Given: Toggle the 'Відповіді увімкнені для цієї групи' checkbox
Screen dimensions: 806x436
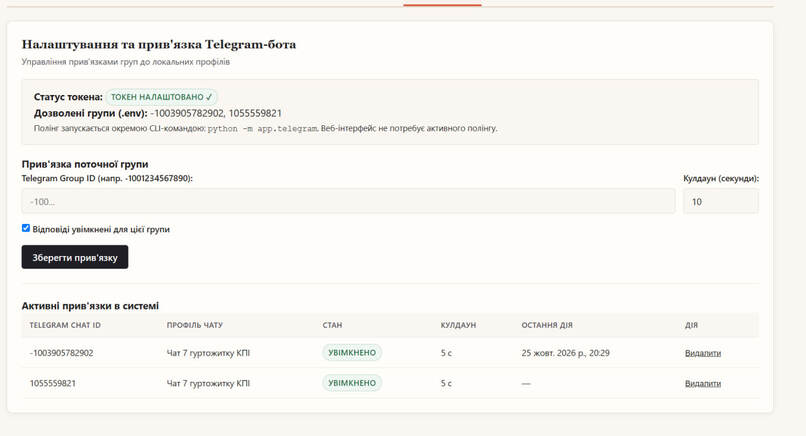Looking at the screenshot, I should [26, 228].
